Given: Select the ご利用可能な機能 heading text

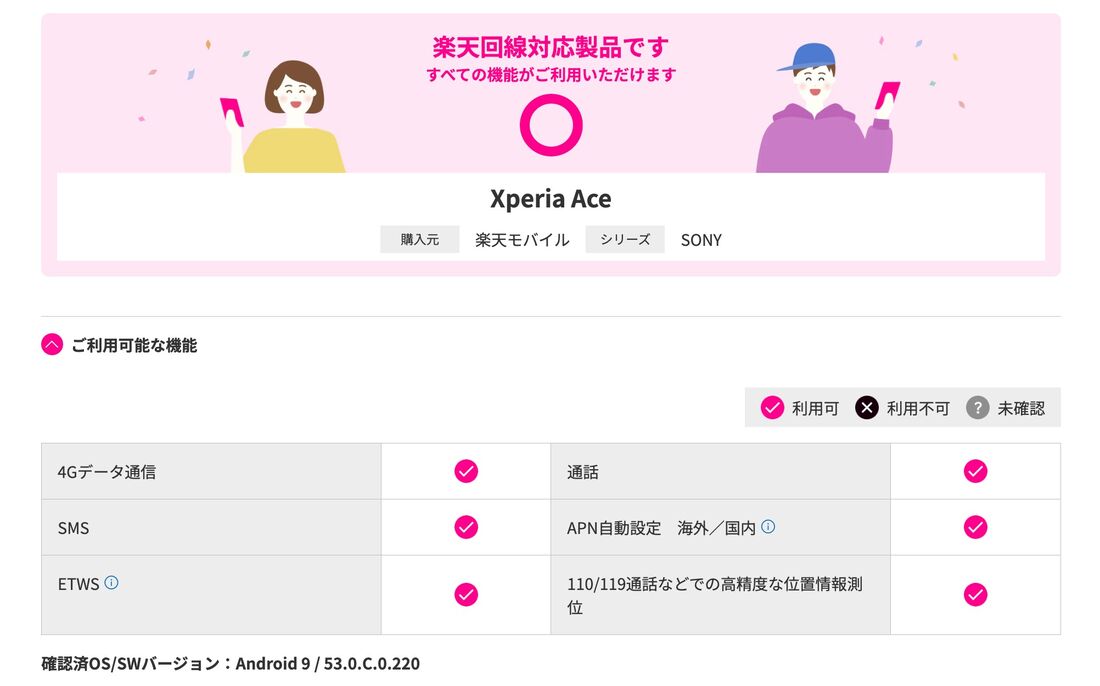Looking at the screenshot, I should pyautogui.click(x=134, y=345).
